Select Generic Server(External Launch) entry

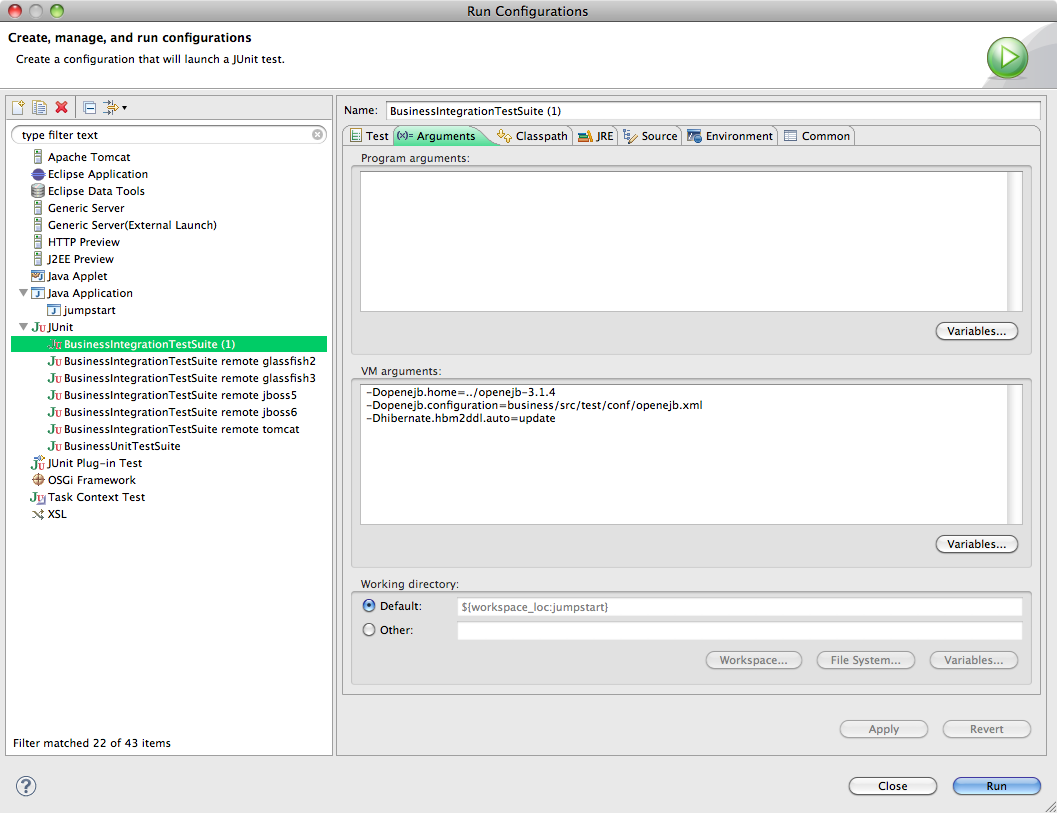point(132,225)
